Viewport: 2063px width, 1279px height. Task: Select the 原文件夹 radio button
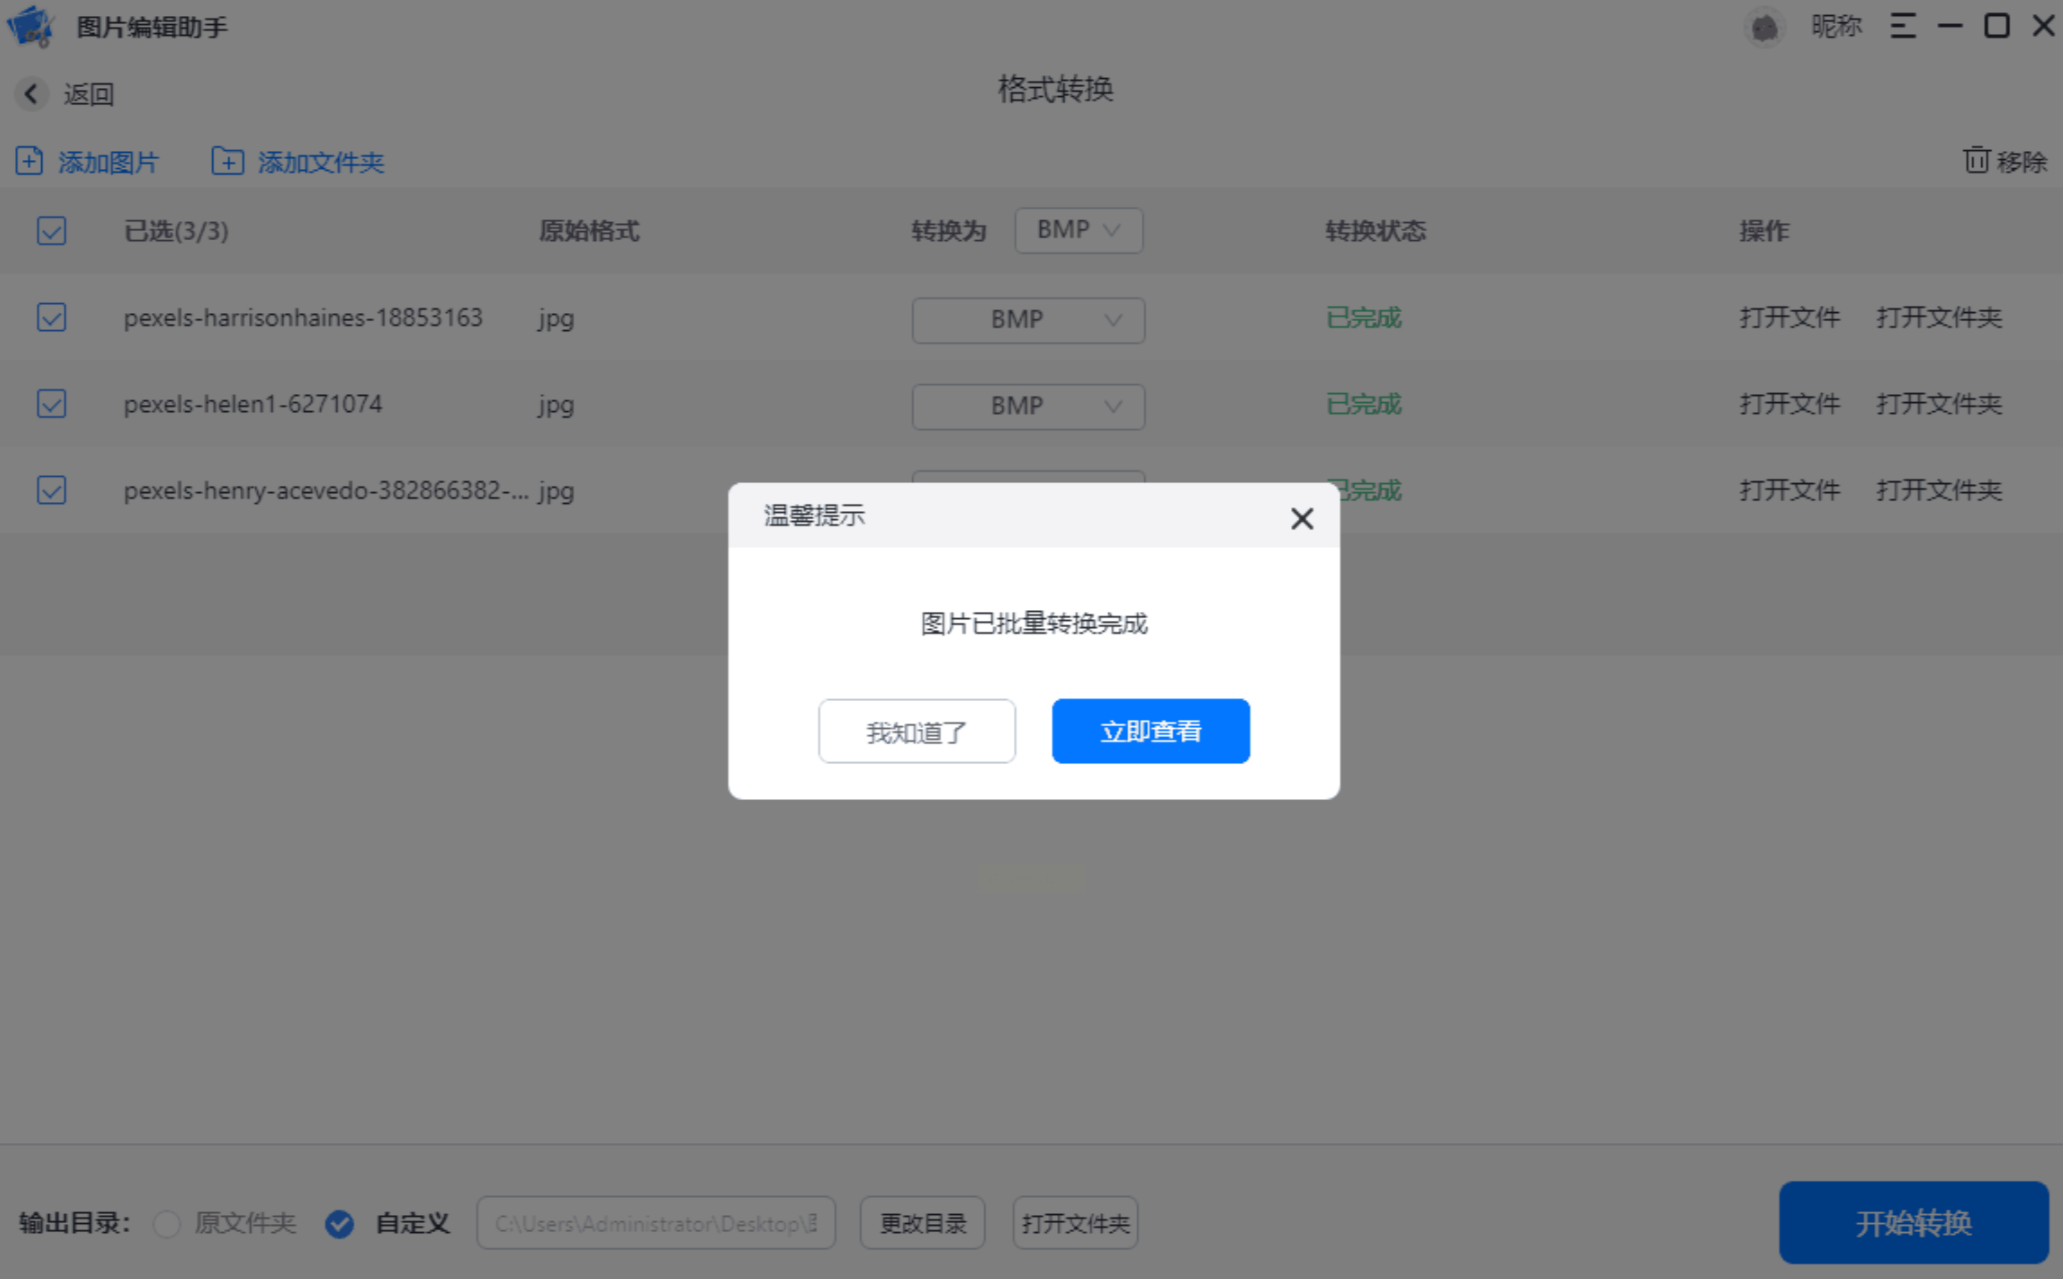pyautogui.click(x=167, y=1223)
